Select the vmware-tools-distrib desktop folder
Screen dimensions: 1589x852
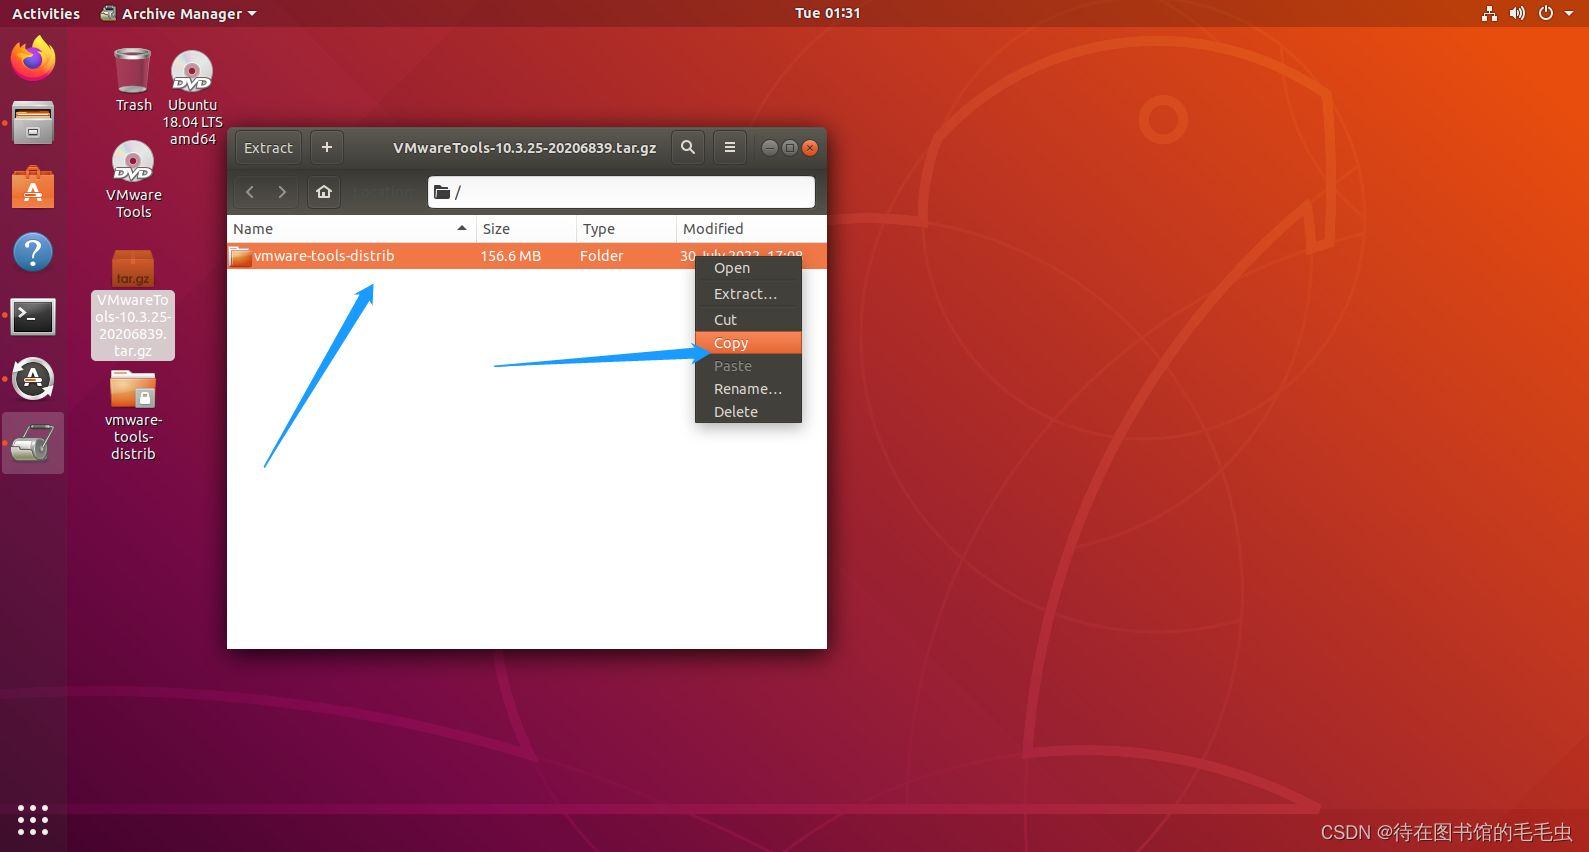click(133, 416)
